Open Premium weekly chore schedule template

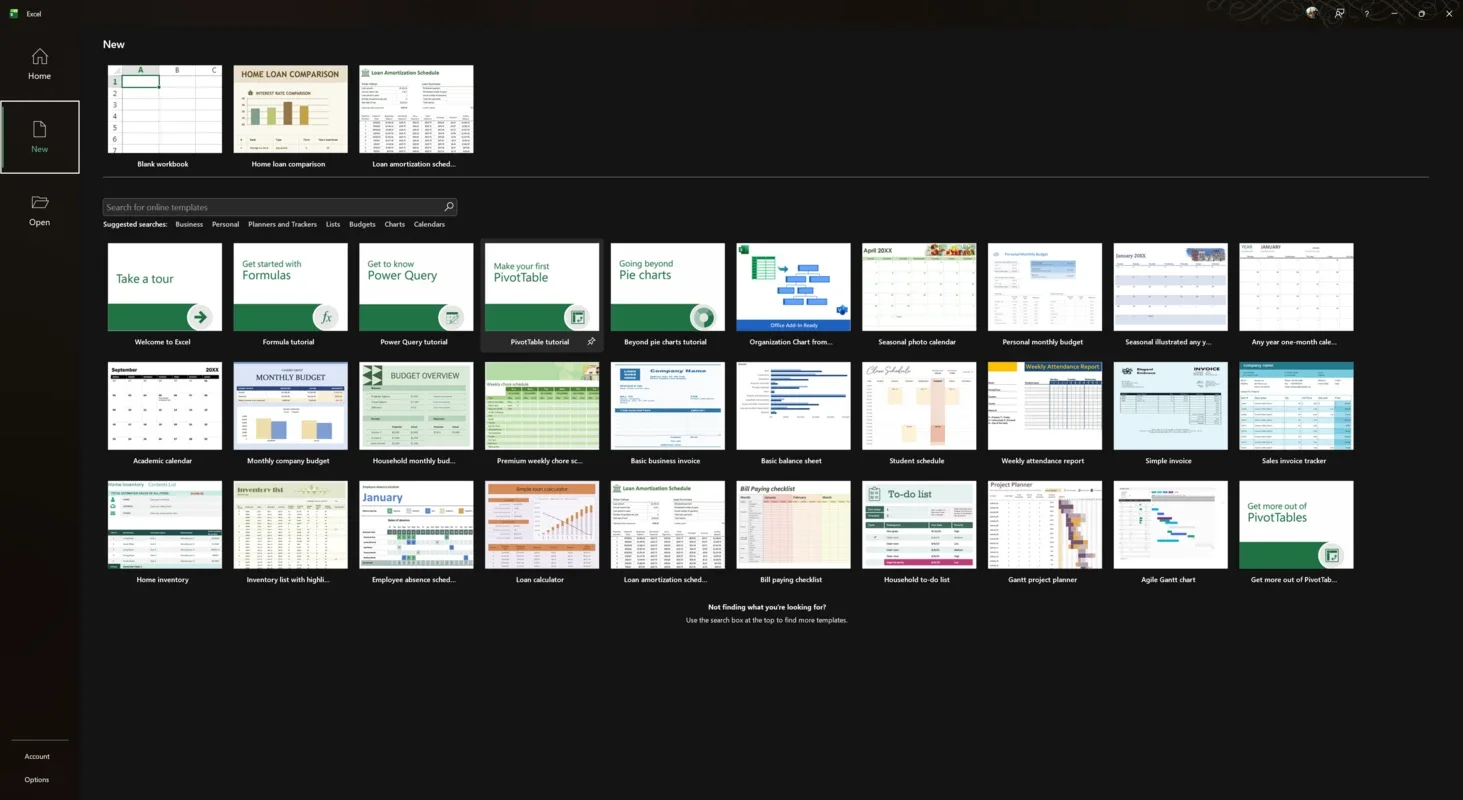tap(542, 415)
